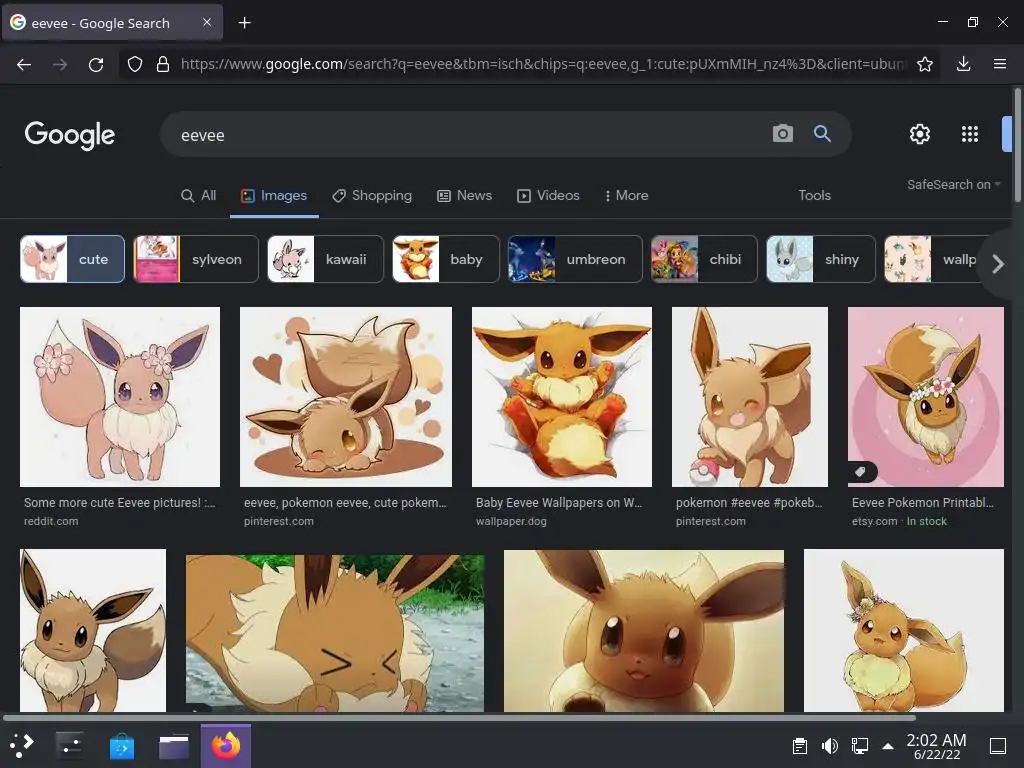Select the chibi filter chip
The image size is (1024, 768).
(x=704, y=259)
